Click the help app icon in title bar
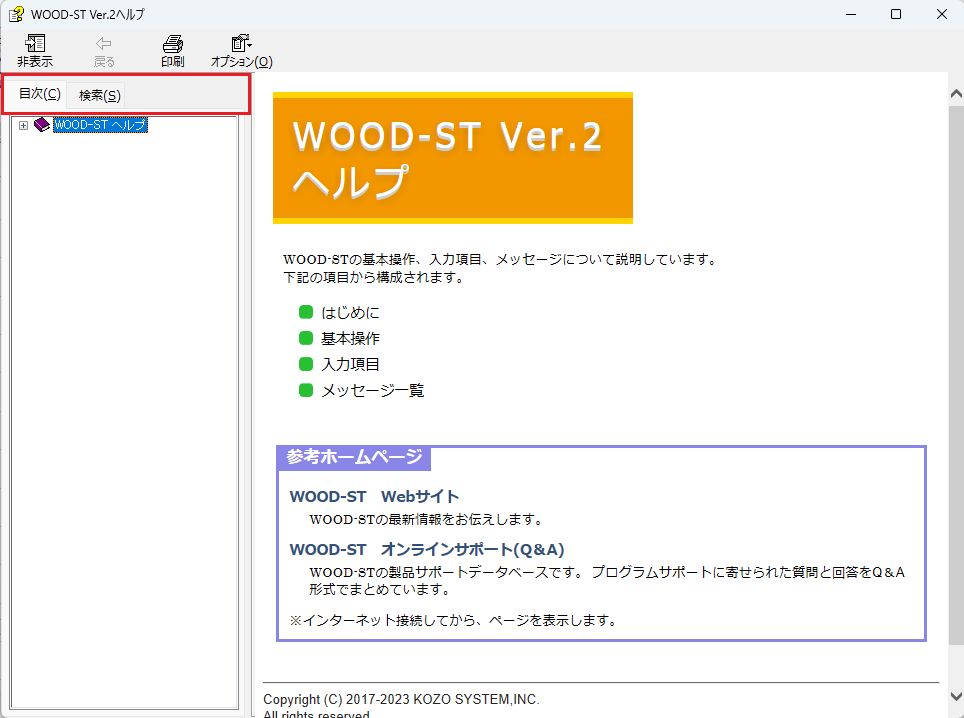 click(16, 14)
